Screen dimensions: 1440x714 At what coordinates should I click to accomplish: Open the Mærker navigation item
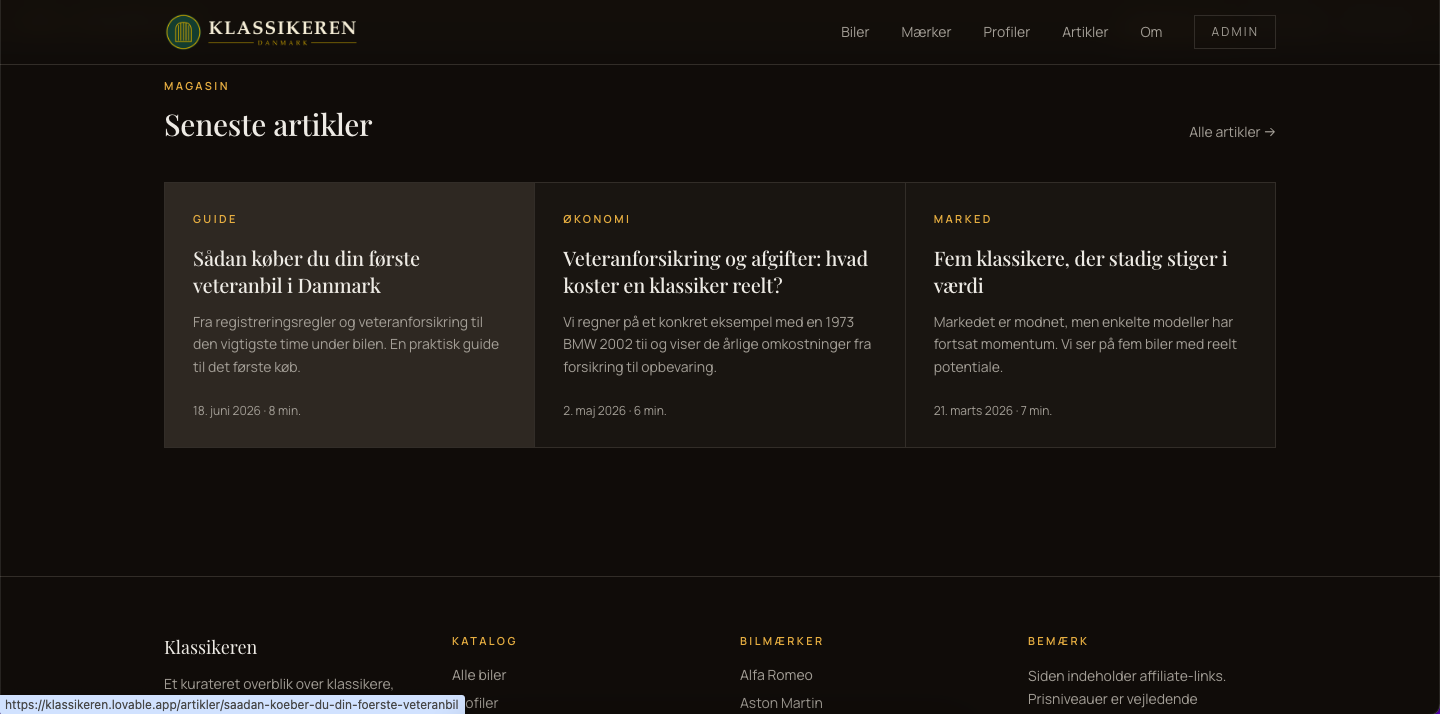pos(926,32)
